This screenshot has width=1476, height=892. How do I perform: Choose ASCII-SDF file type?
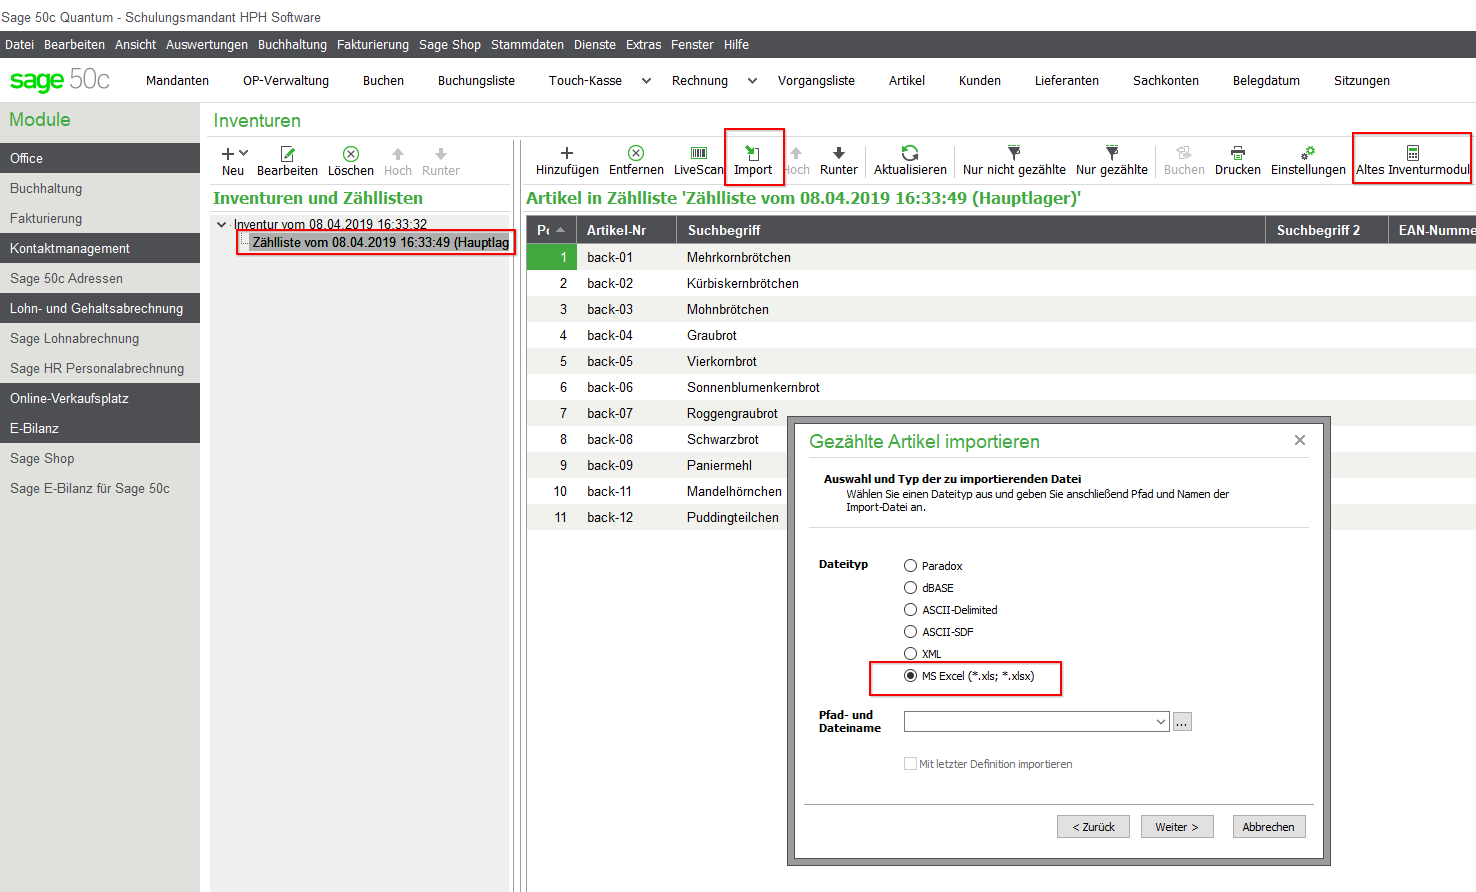pos(910,632)
